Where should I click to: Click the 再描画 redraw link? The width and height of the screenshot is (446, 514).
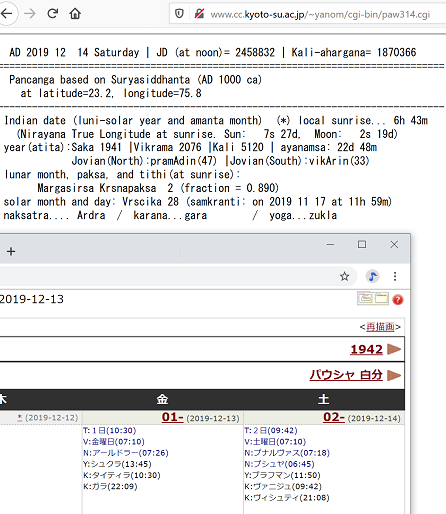[x=380, y=327]
